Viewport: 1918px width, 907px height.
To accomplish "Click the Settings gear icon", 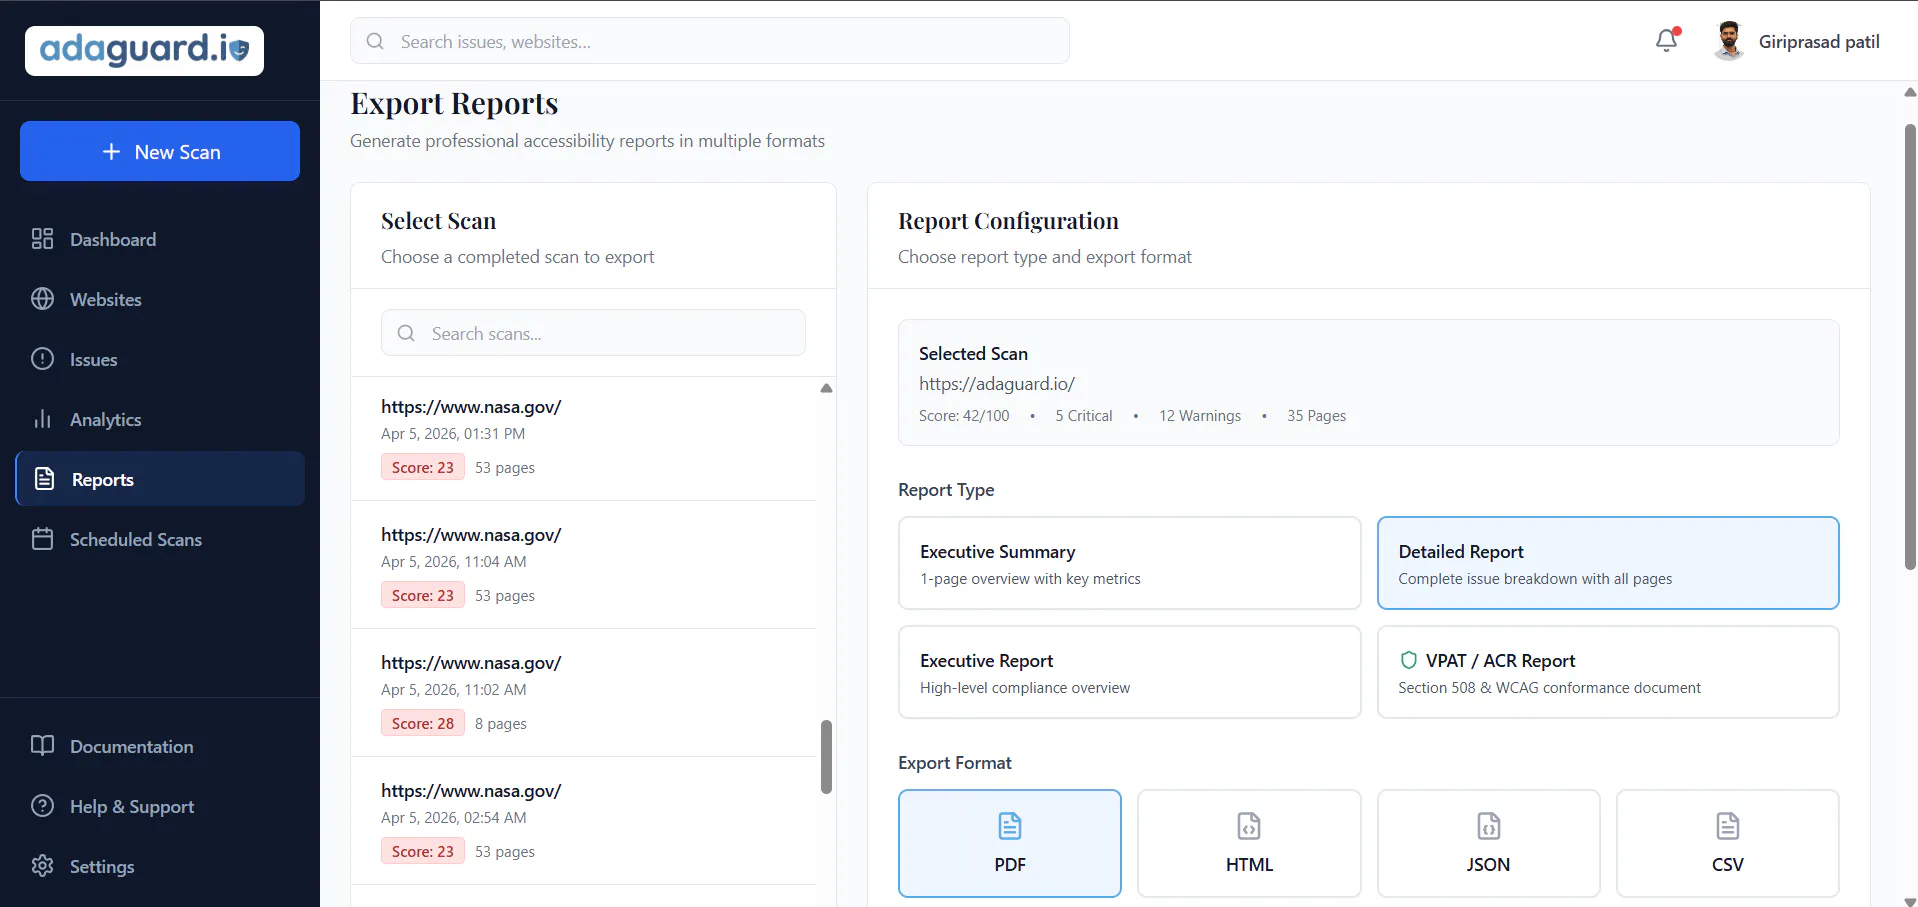I will [x=42, y=866].
